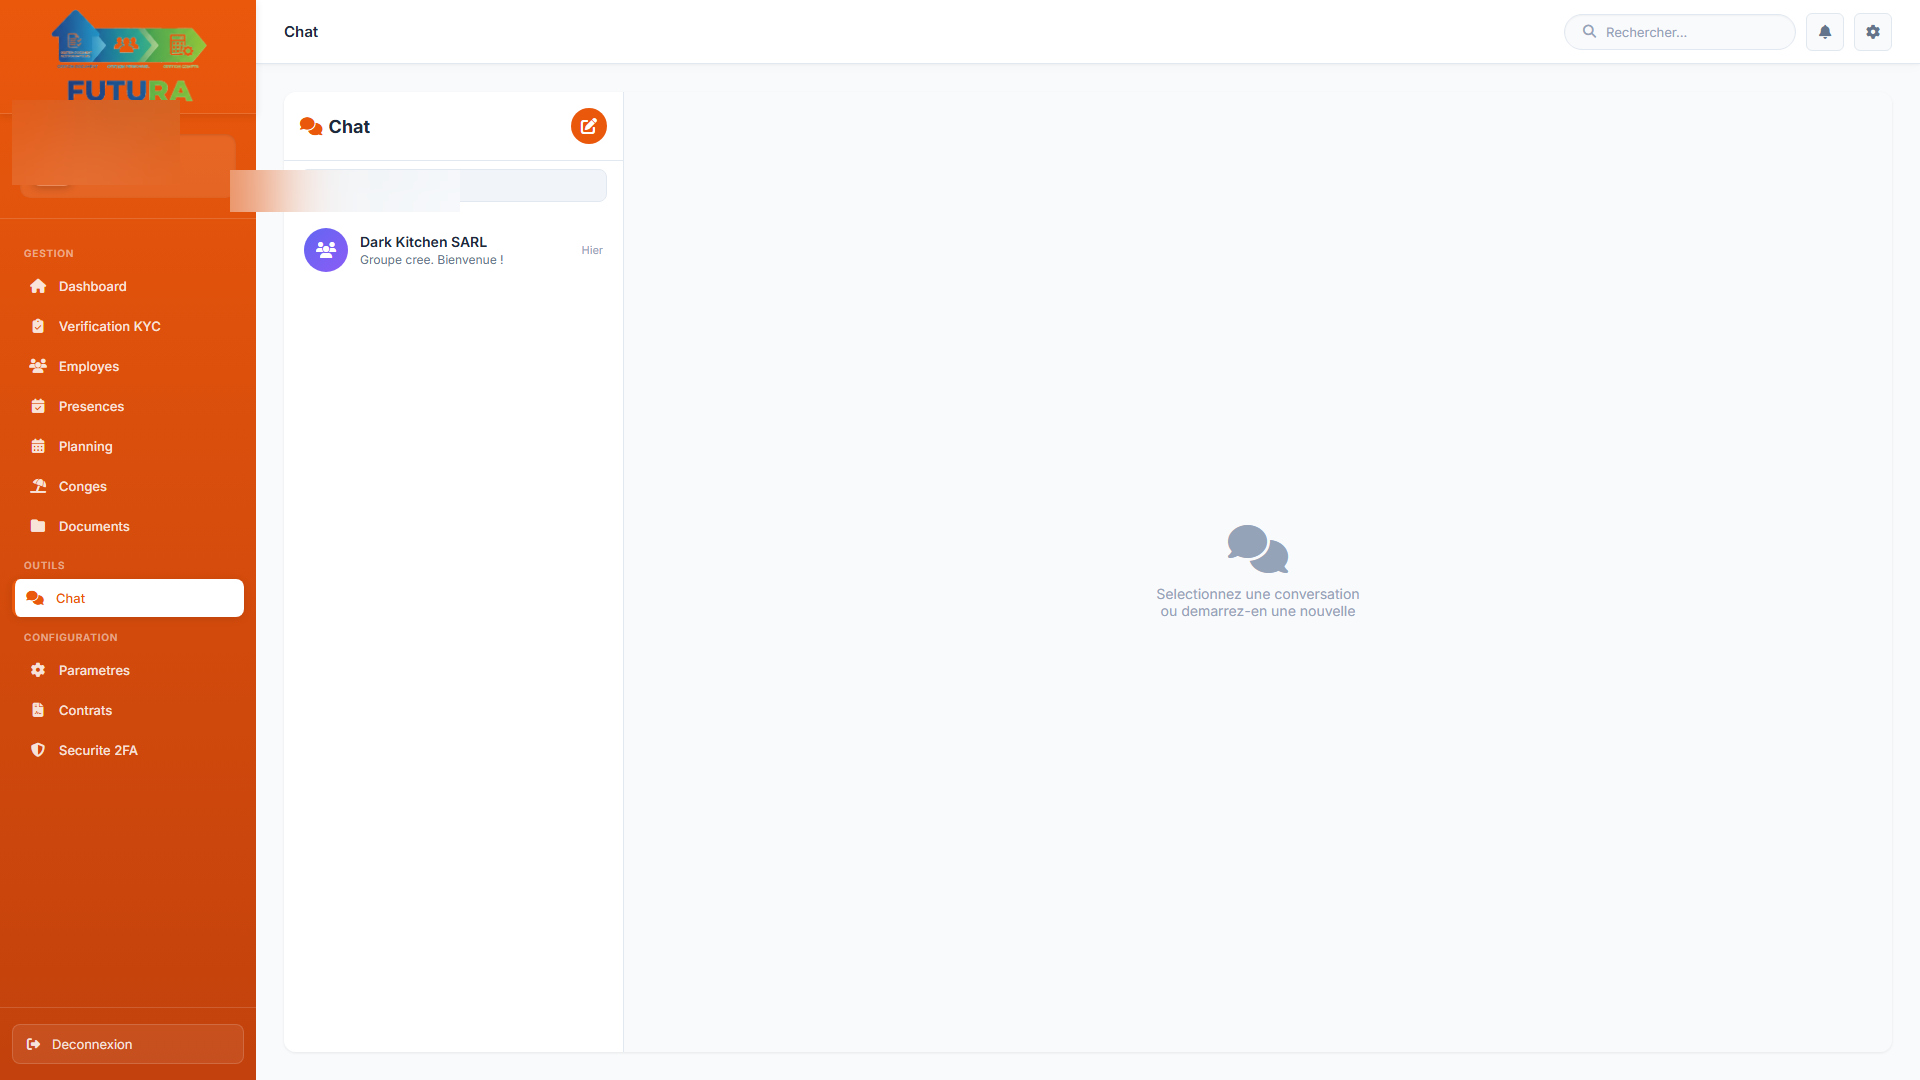1920x1080 pixels.
Task: Click the Securite 2FA shield icon
Action: click(x=38, y=750)
